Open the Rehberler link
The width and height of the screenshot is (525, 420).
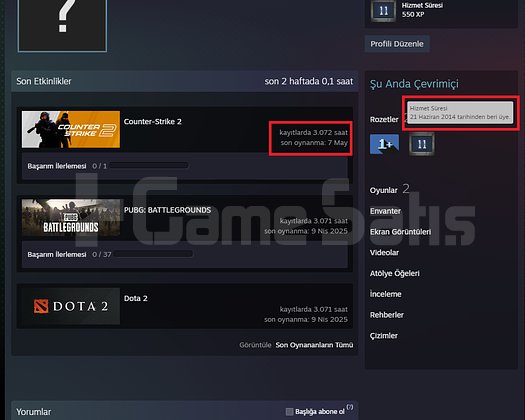point(387,315)
